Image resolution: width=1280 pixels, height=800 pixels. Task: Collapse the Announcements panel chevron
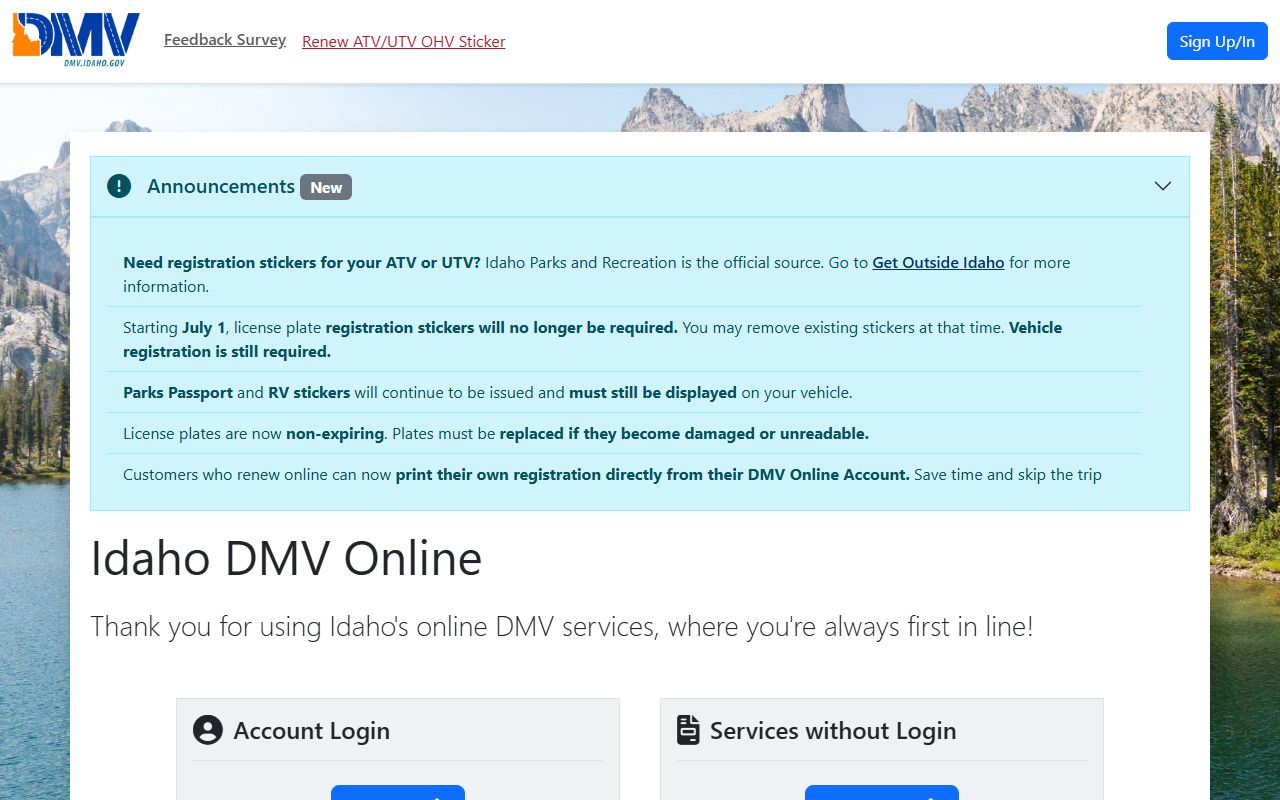click(1163, 186)
